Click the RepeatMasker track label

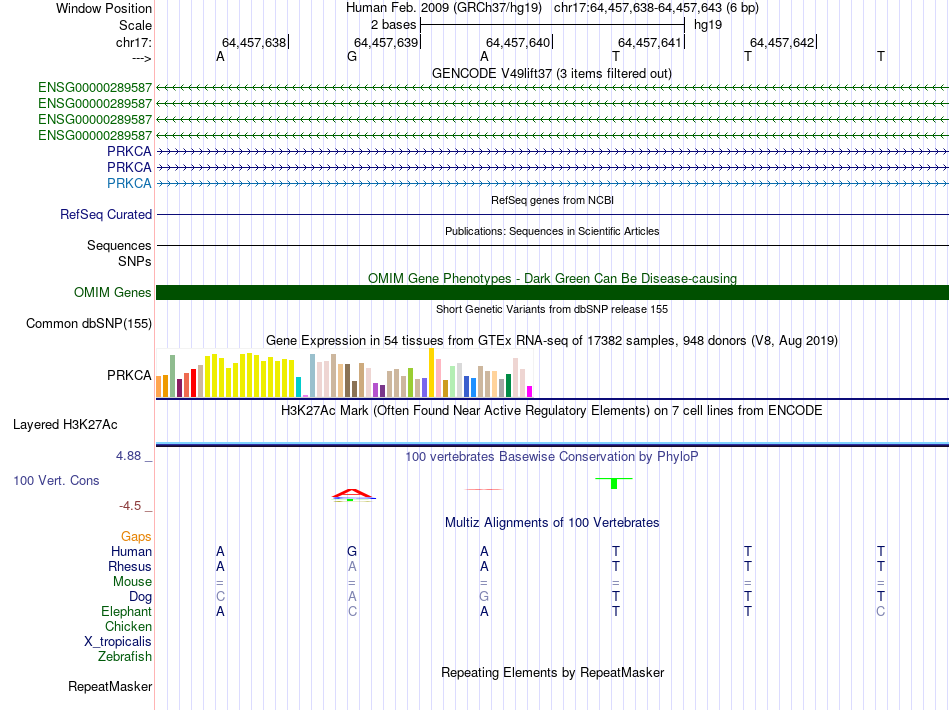(110, 686)
